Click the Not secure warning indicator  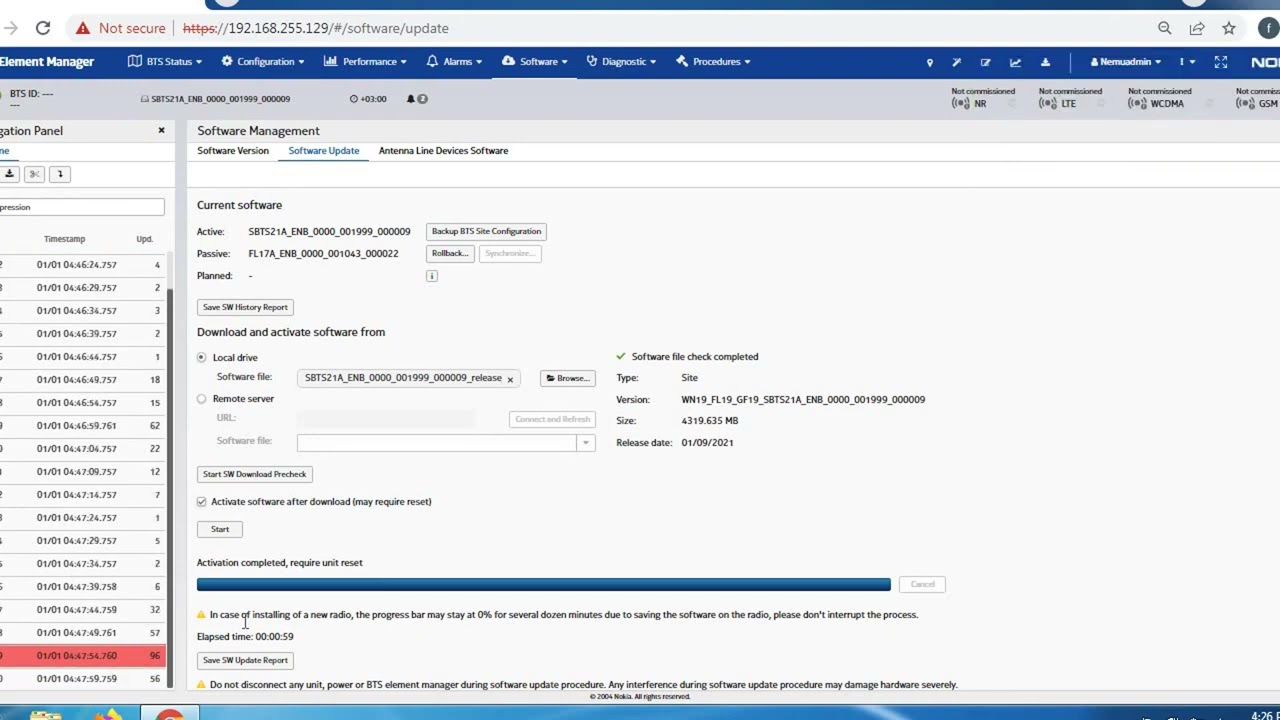pos(120,28)
